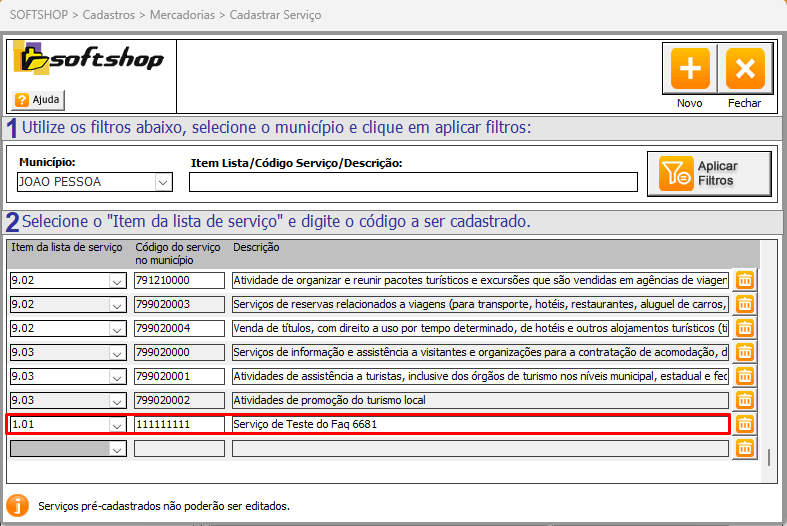
Task: Click the code field 799020000
Action: pyautogui.click(x=179, y=353)
